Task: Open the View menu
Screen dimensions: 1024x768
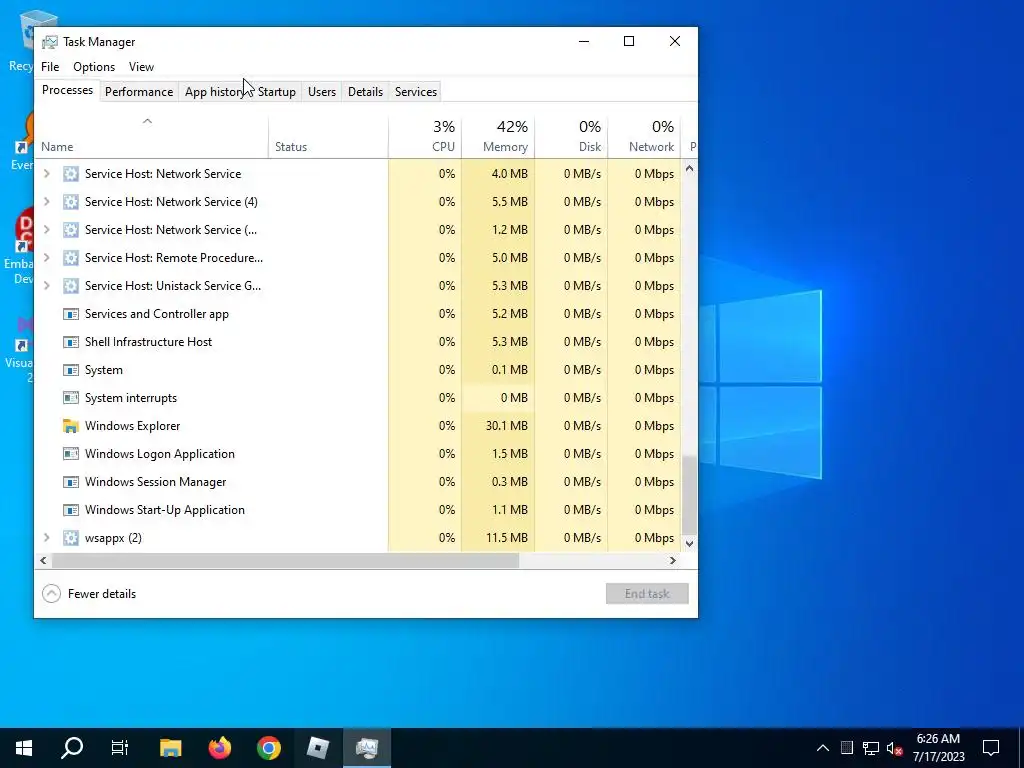Action: (141, 67)
